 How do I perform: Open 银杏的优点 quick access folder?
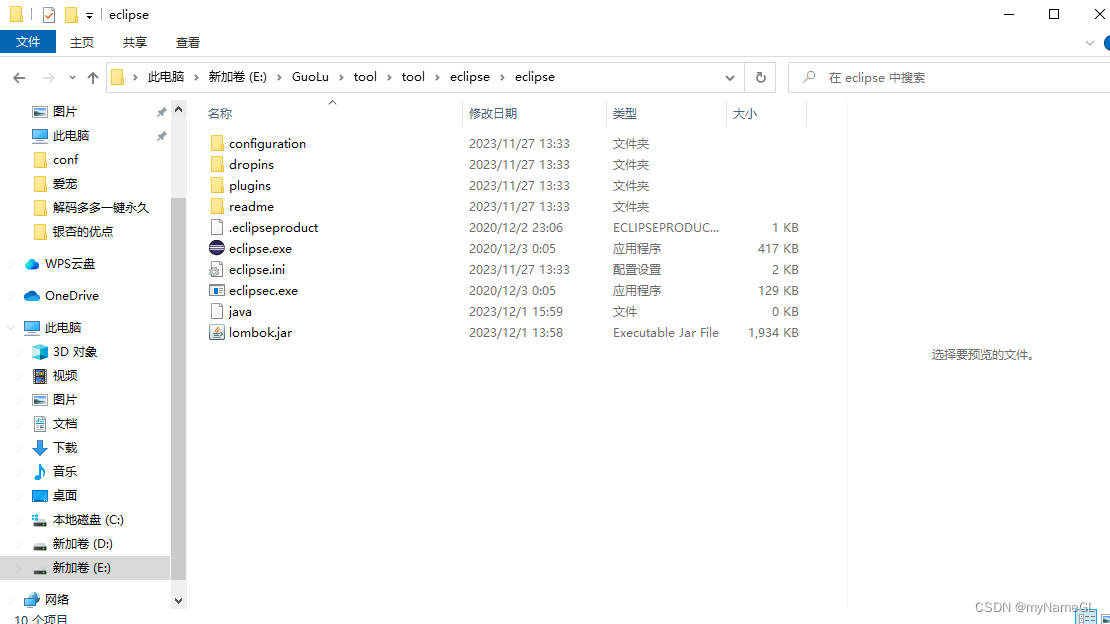coord(74,232)
